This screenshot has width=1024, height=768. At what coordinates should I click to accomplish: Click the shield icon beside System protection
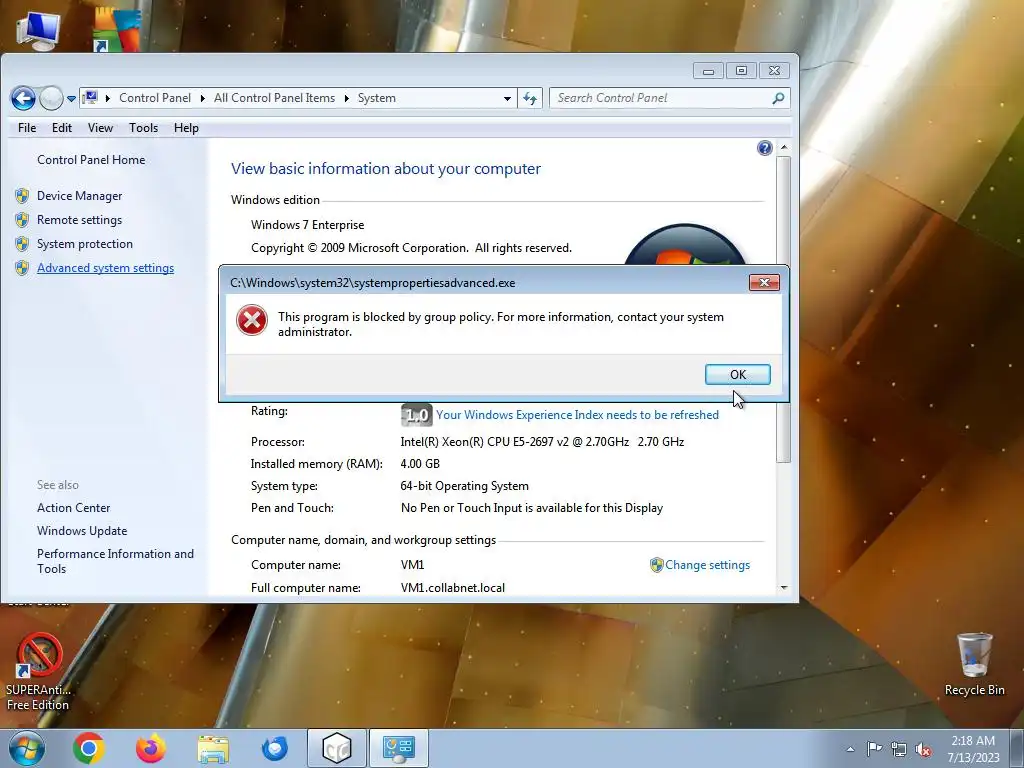[22, 244]
